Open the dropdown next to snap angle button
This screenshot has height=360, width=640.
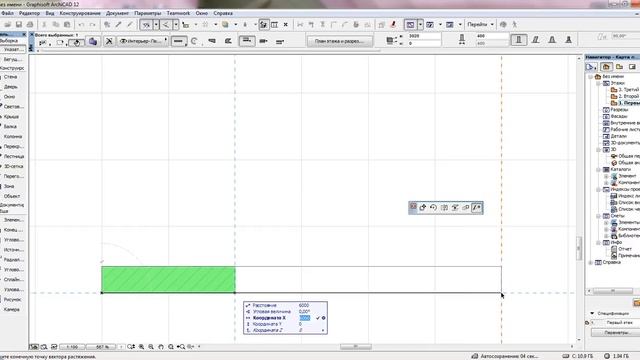[176, 25]
